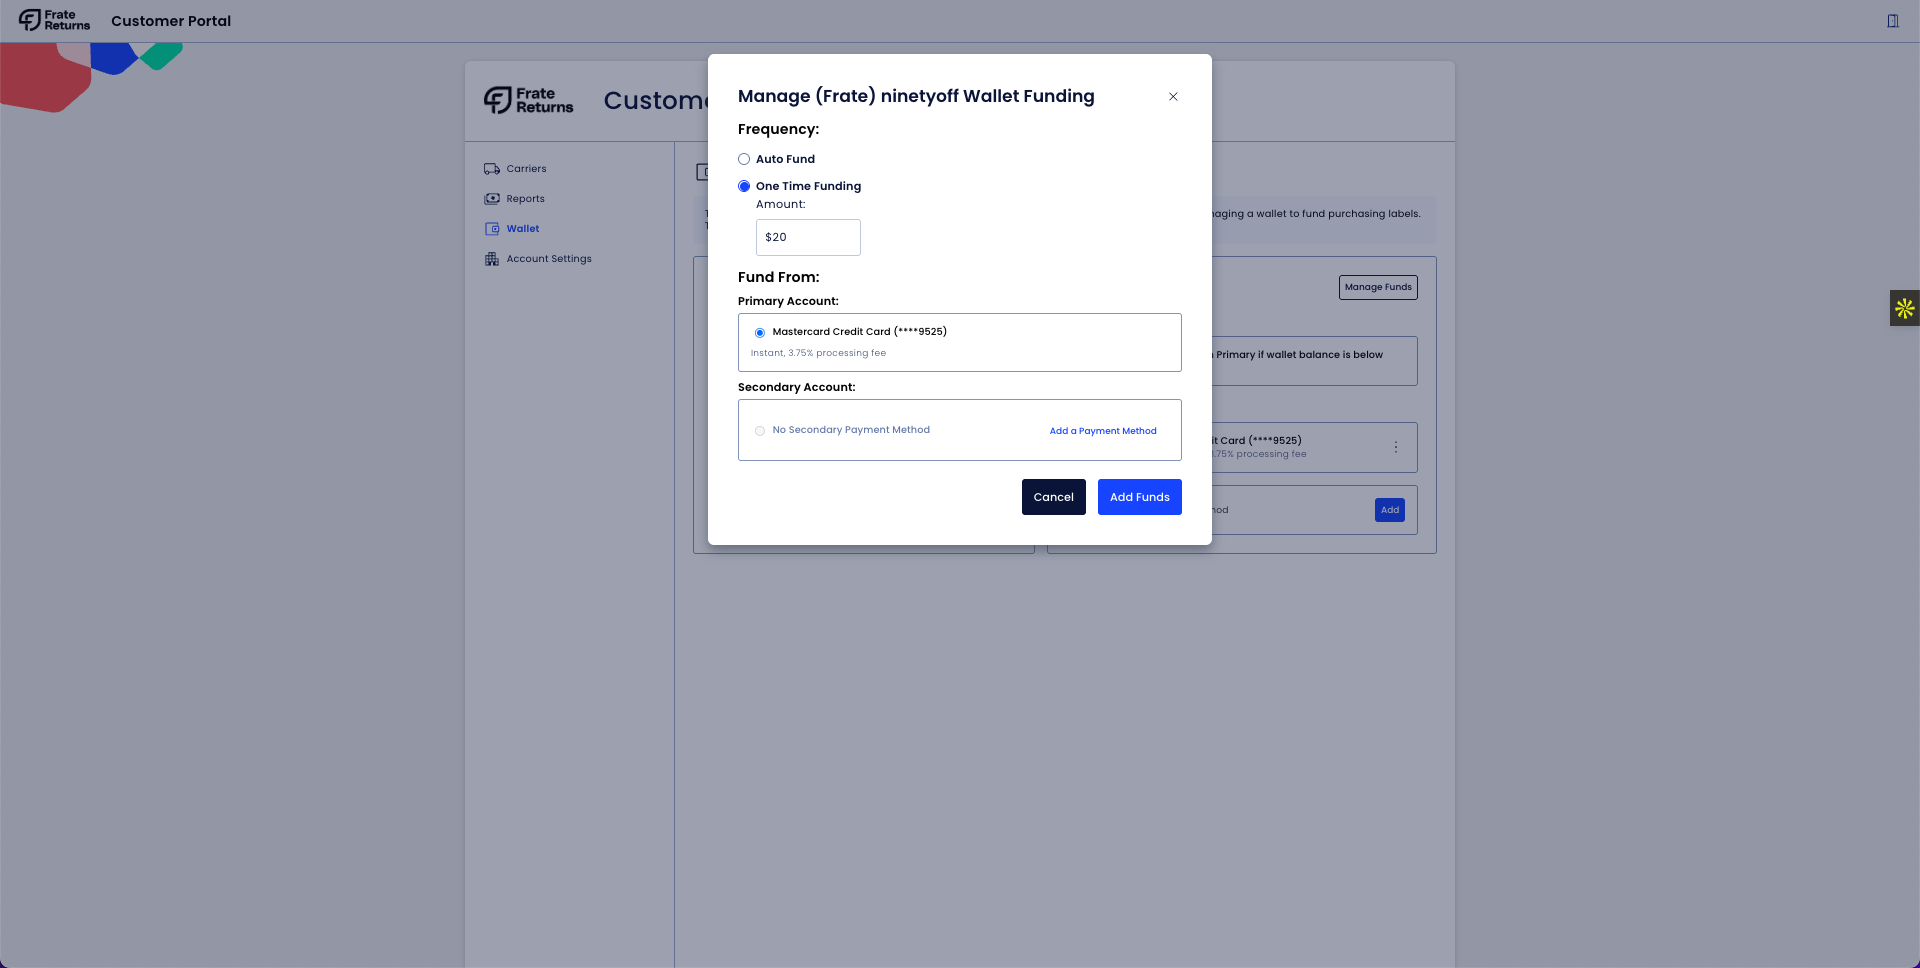This screenshot has height=968, width=1920.
Task: Click Add a Payment Method link
Action: coord(1103,431)
